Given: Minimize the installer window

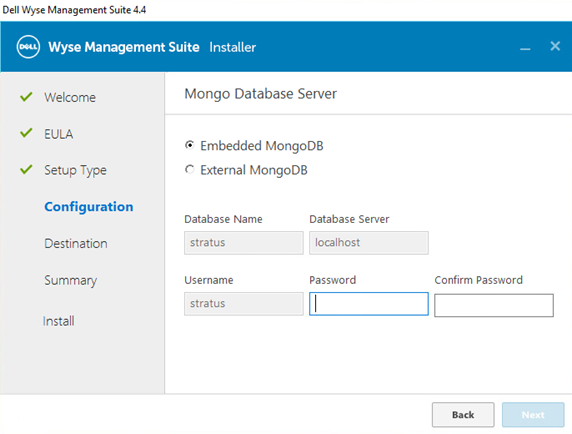Looking at the screenshot, I should (x=525, y=49).
